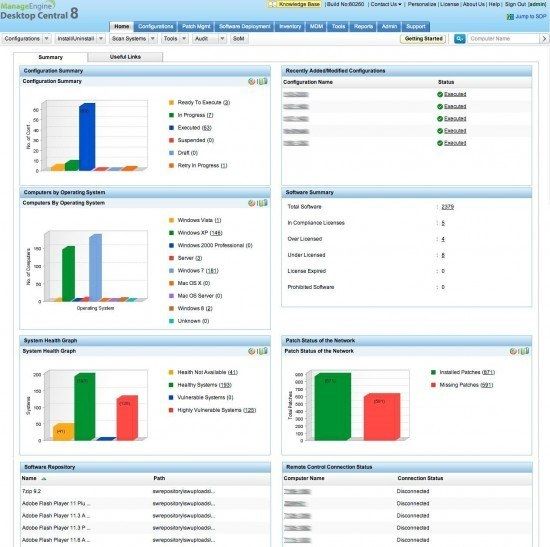The image size is (550, 547).
Task: Show Configuration Summary as bar chart
Action: tap(263, 81)
